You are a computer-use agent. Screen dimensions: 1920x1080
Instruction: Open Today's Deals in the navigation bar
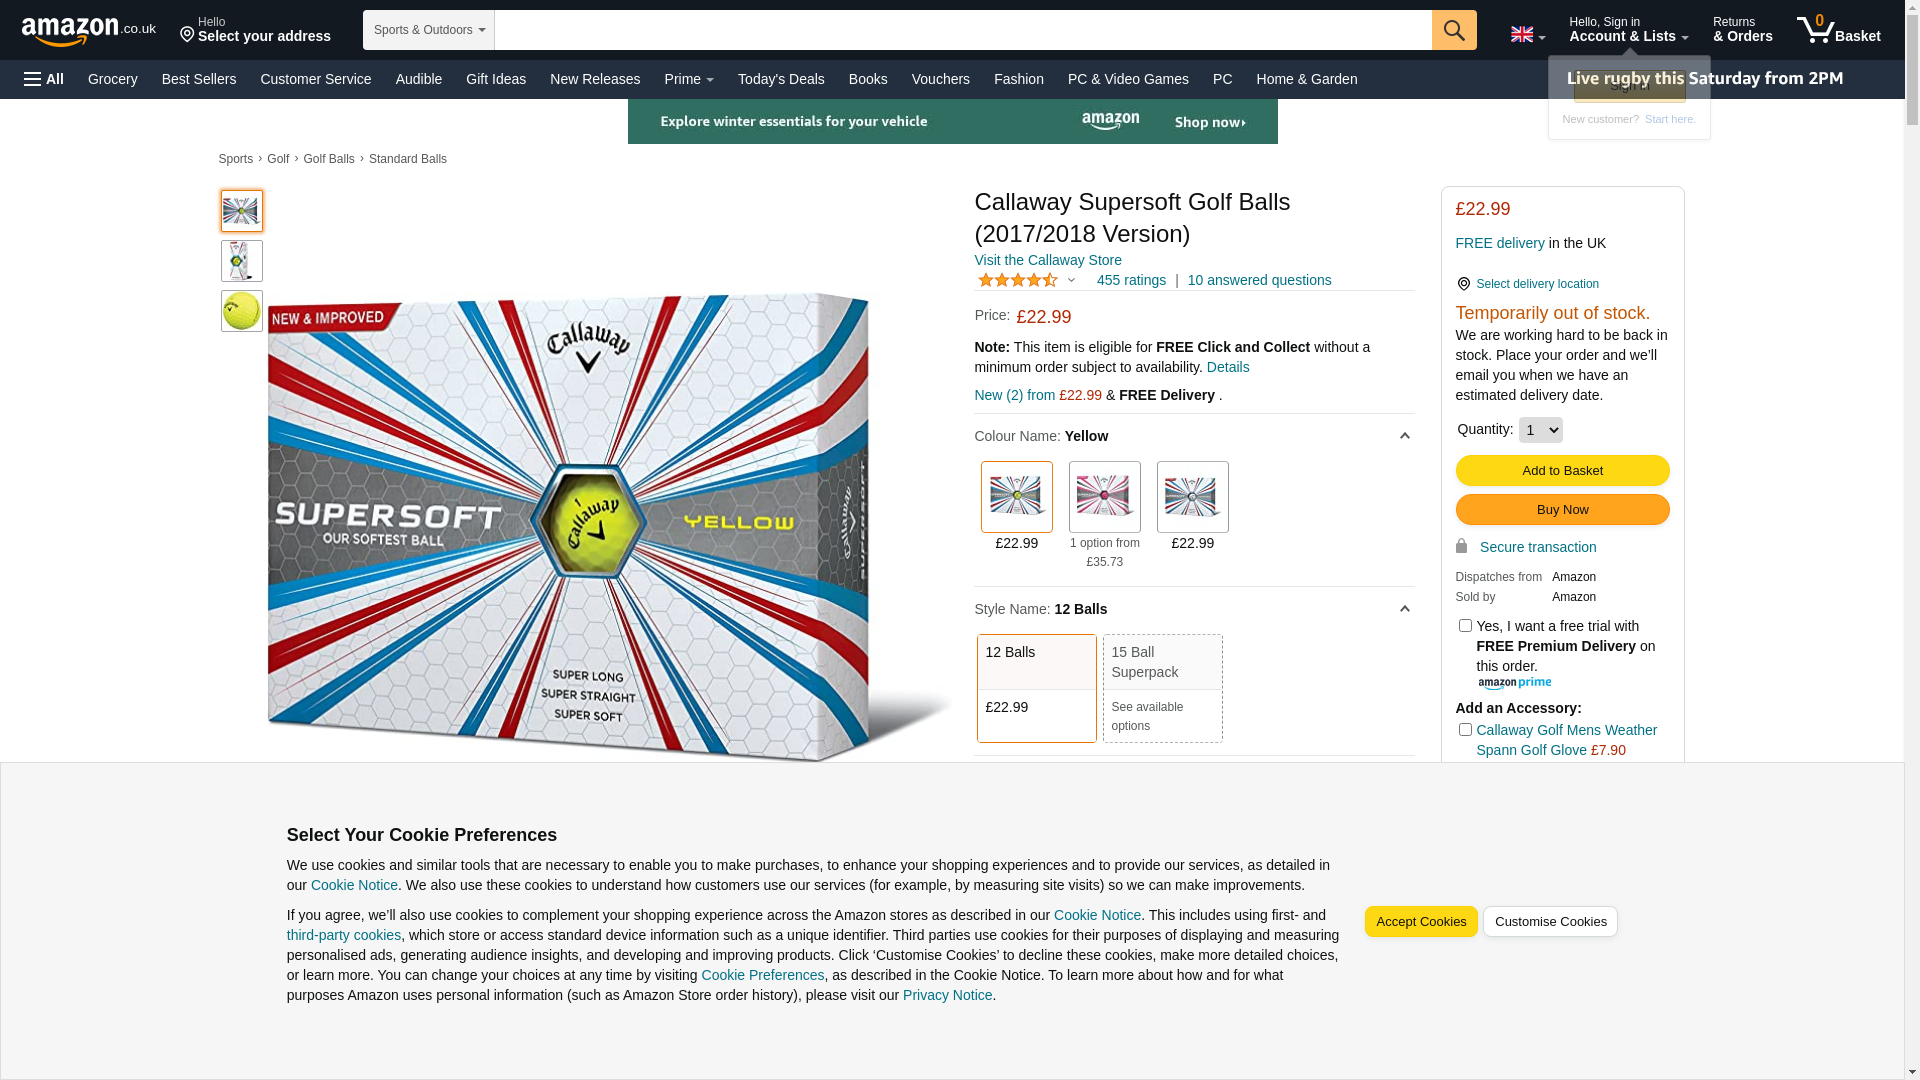coord(781,79)
